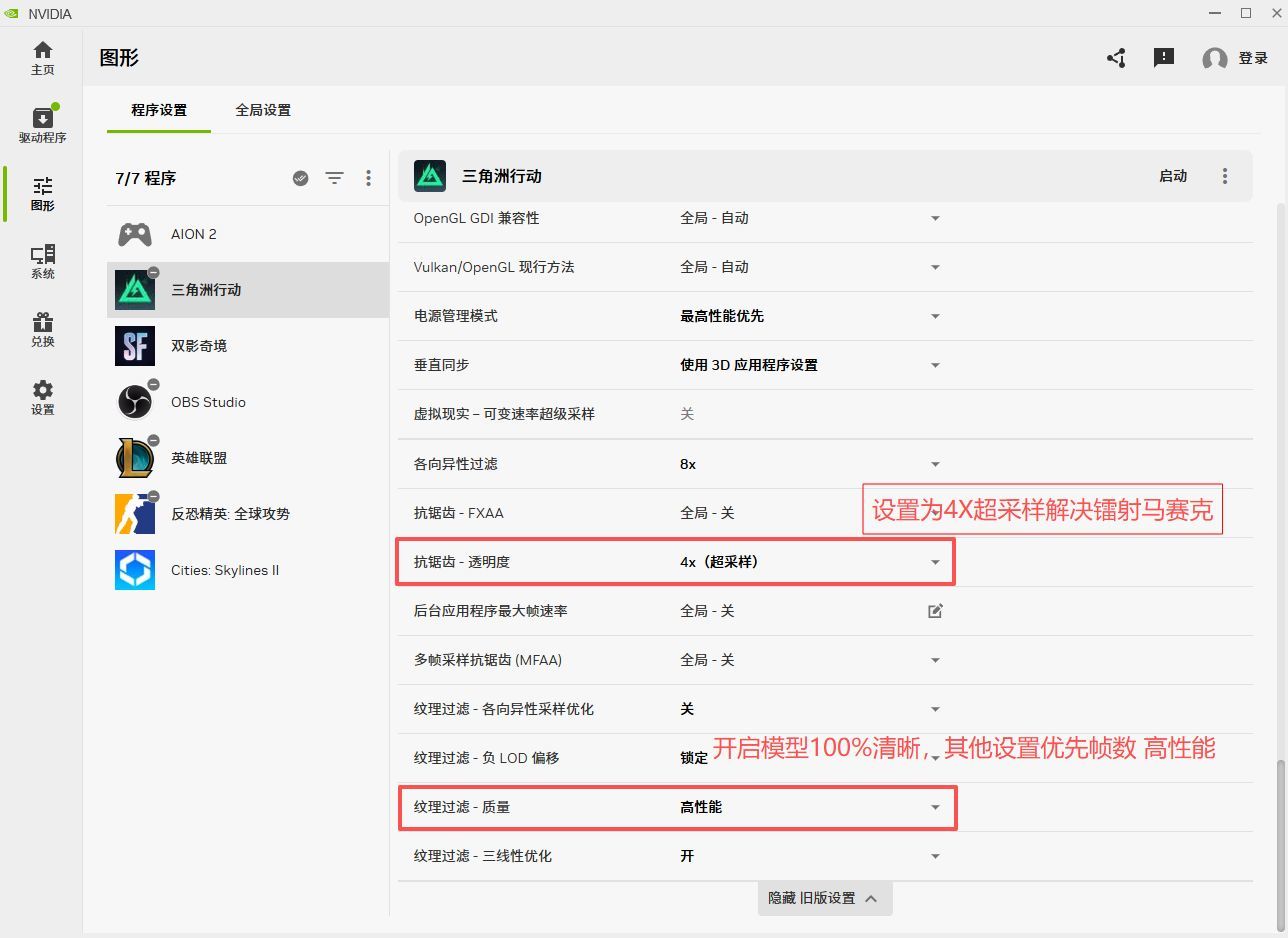Screen dimensions: 1288x938
Task: Click the 三角洲行动 logo in settings header
Action: coord(430,176)
